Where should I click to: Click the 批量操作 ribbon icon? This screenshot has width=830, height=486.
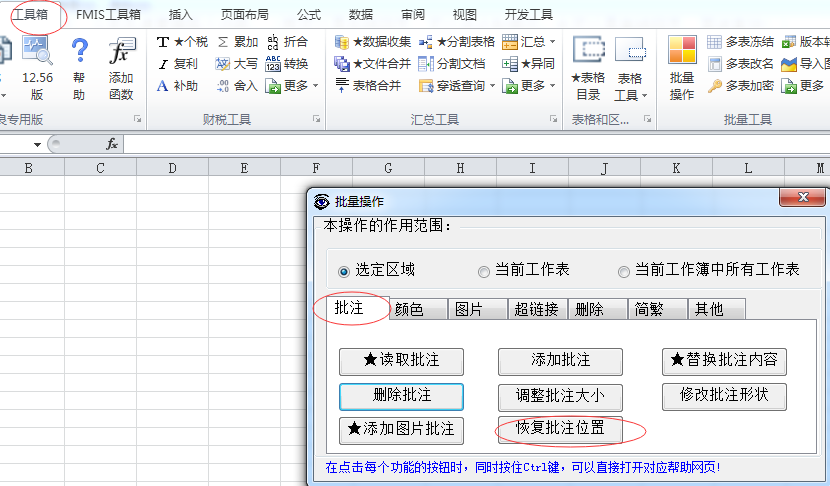point(682,52)
